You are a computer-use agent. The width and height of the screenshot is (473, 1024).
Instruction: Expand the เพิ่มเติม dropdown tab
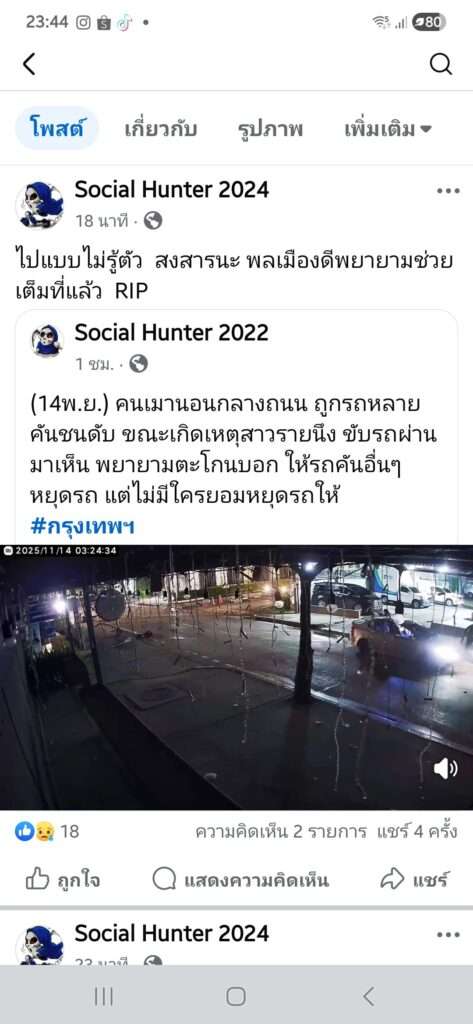click(x=388, y=129)
